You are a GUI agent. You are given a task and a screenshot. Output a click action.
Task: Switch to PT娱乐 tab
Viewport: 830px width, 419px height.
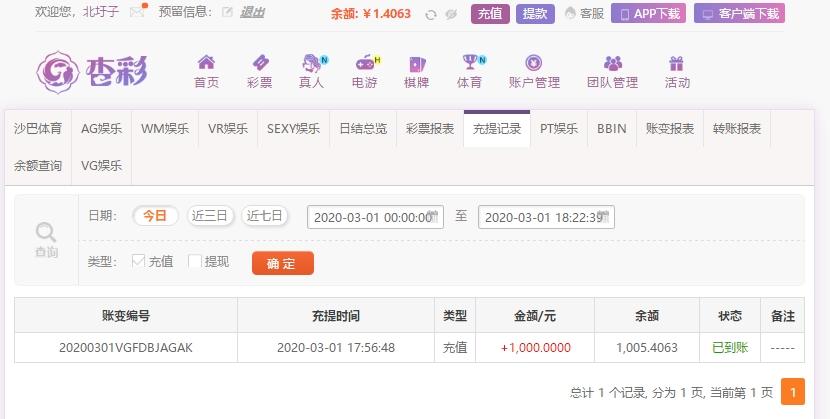pos(559,129)
